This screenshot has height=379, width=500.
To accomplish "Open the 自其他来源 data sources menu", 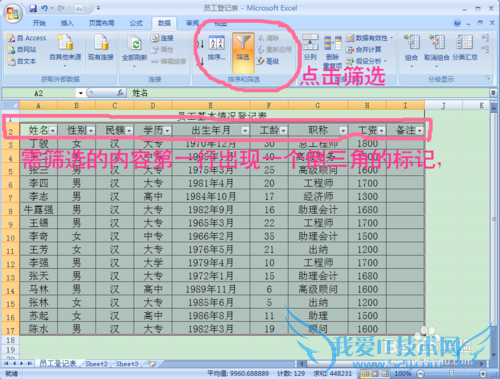I will (x=65, y=50).
